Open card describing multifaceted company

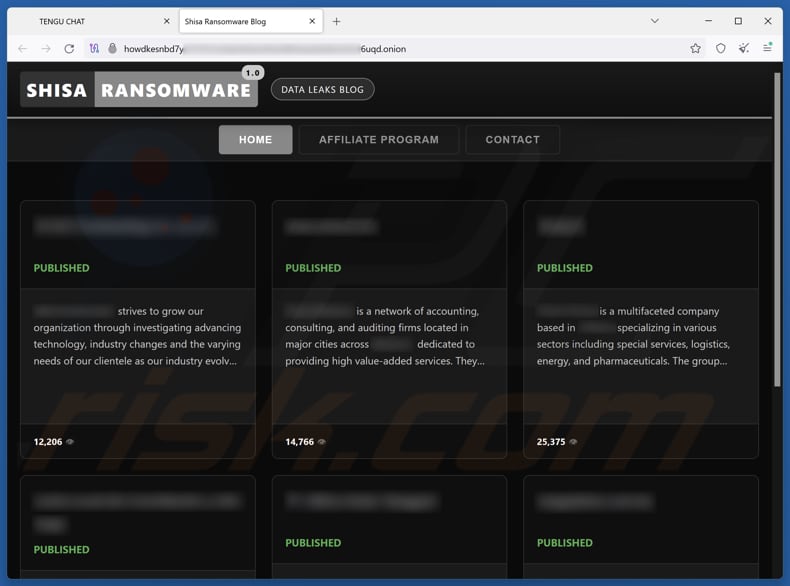641,330
